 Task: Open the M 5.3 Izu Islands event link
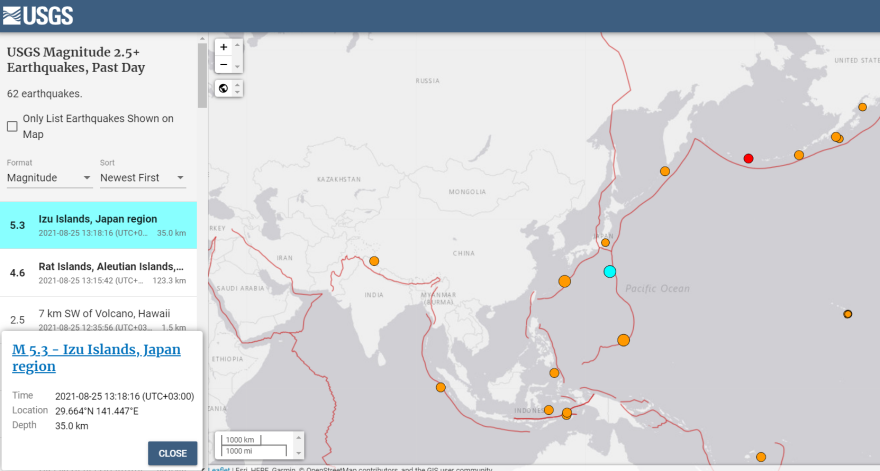(x=96, y=357)
